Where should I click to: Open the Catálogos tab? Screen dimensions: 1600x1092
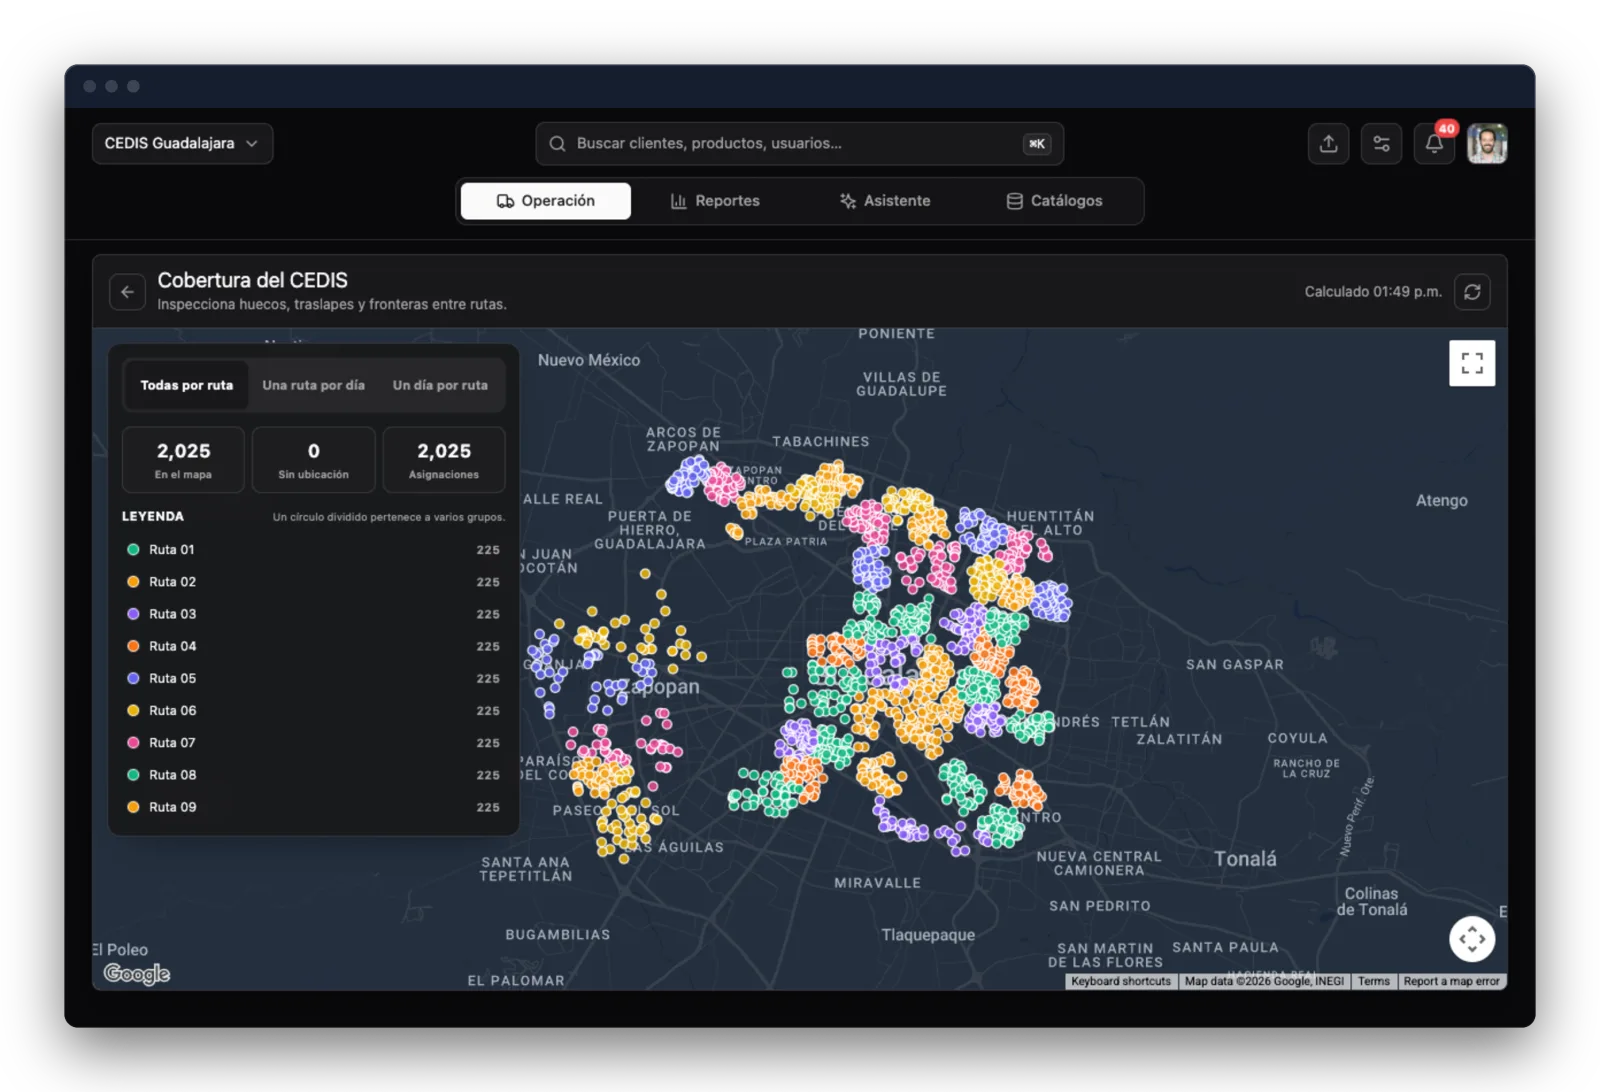coord(1054,201)
